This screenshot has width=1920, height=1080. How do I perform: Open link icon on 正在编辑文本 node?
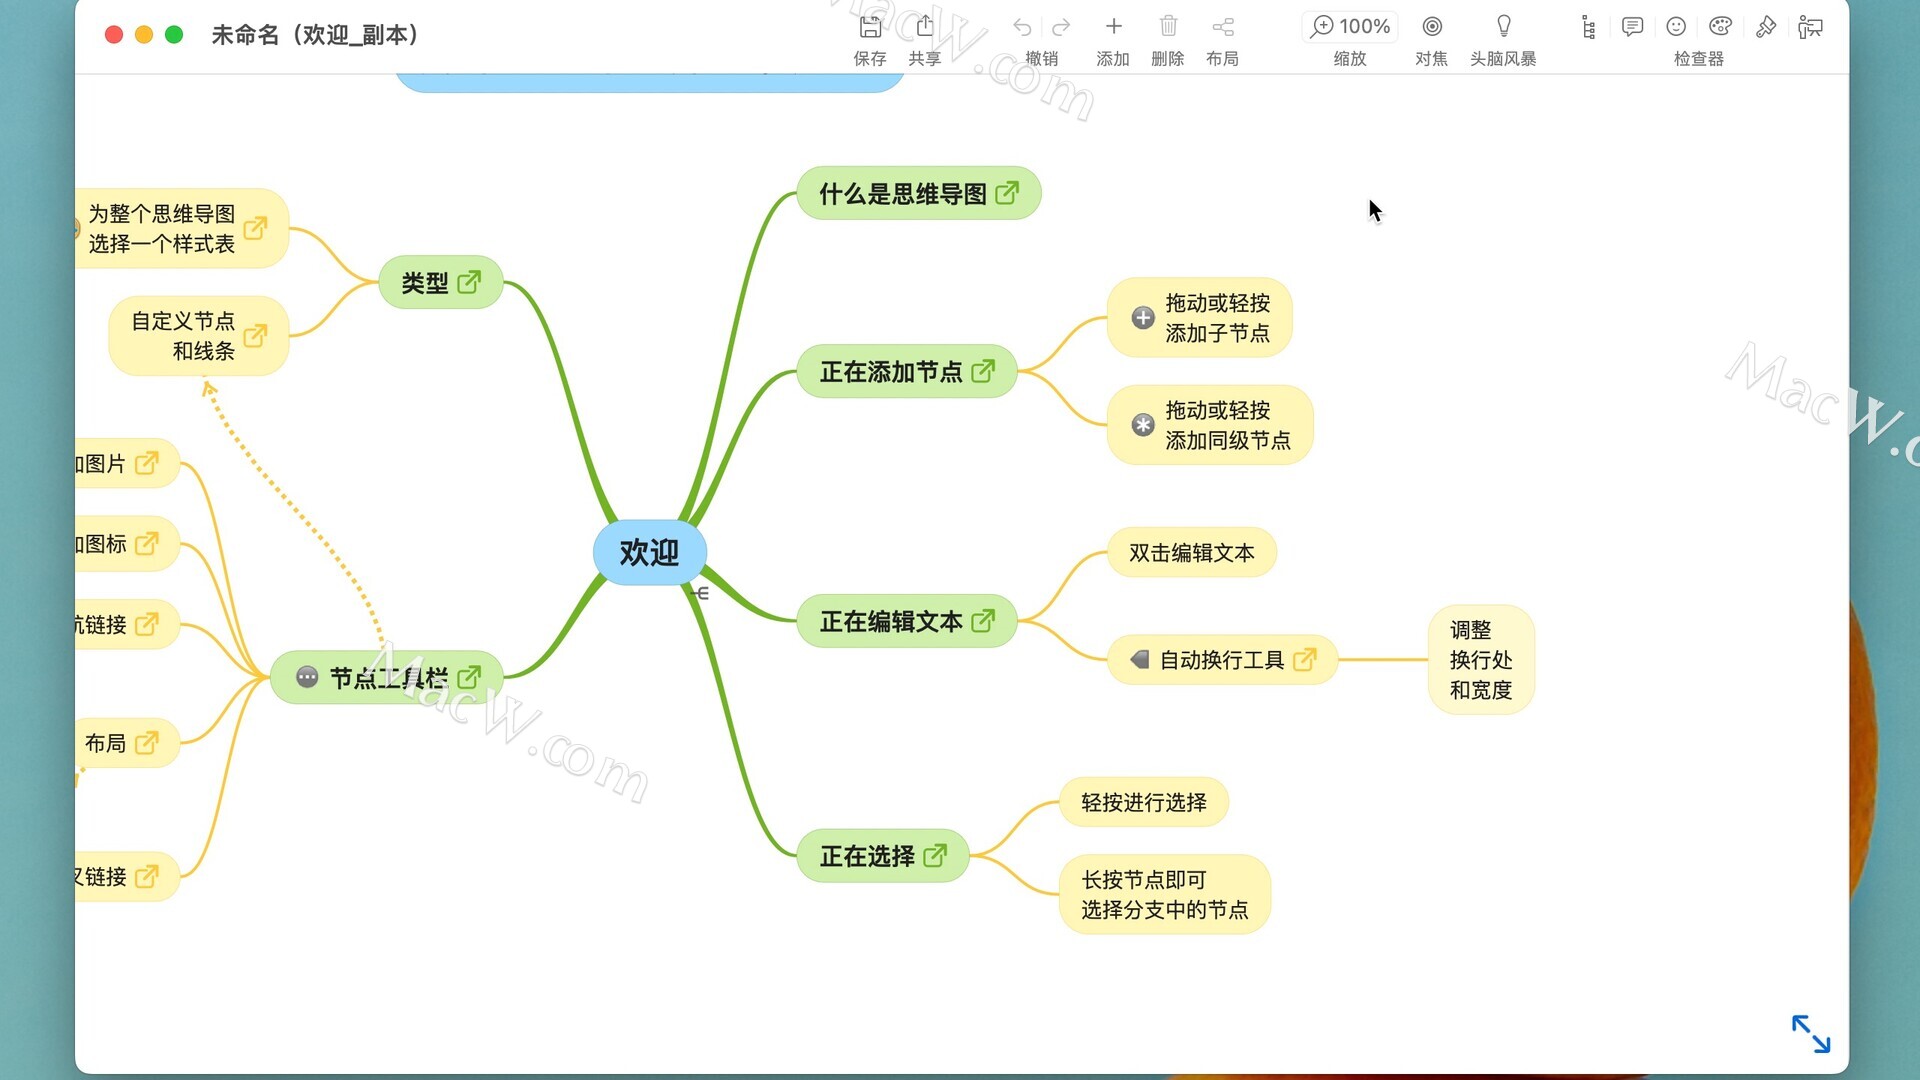pyautogui.click(x=983, y=621)
